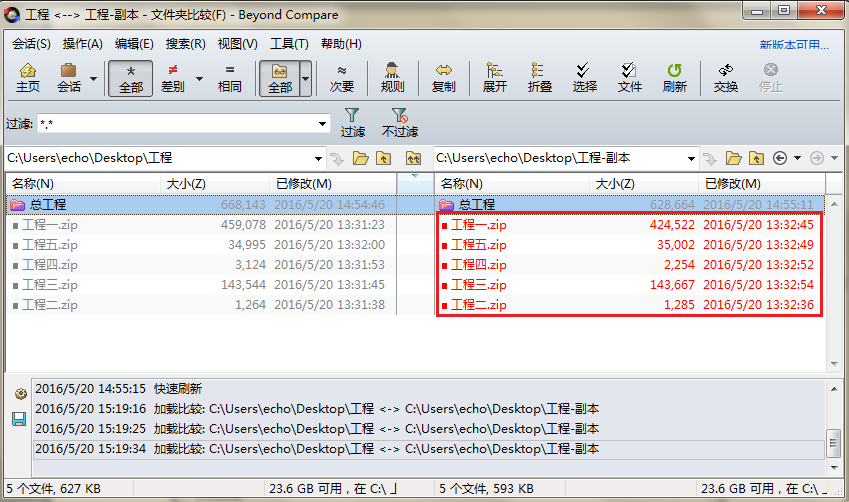Select the 15:19:34 加载比较 log entry
Screen dimensions: 849x502
pos(429,449)
